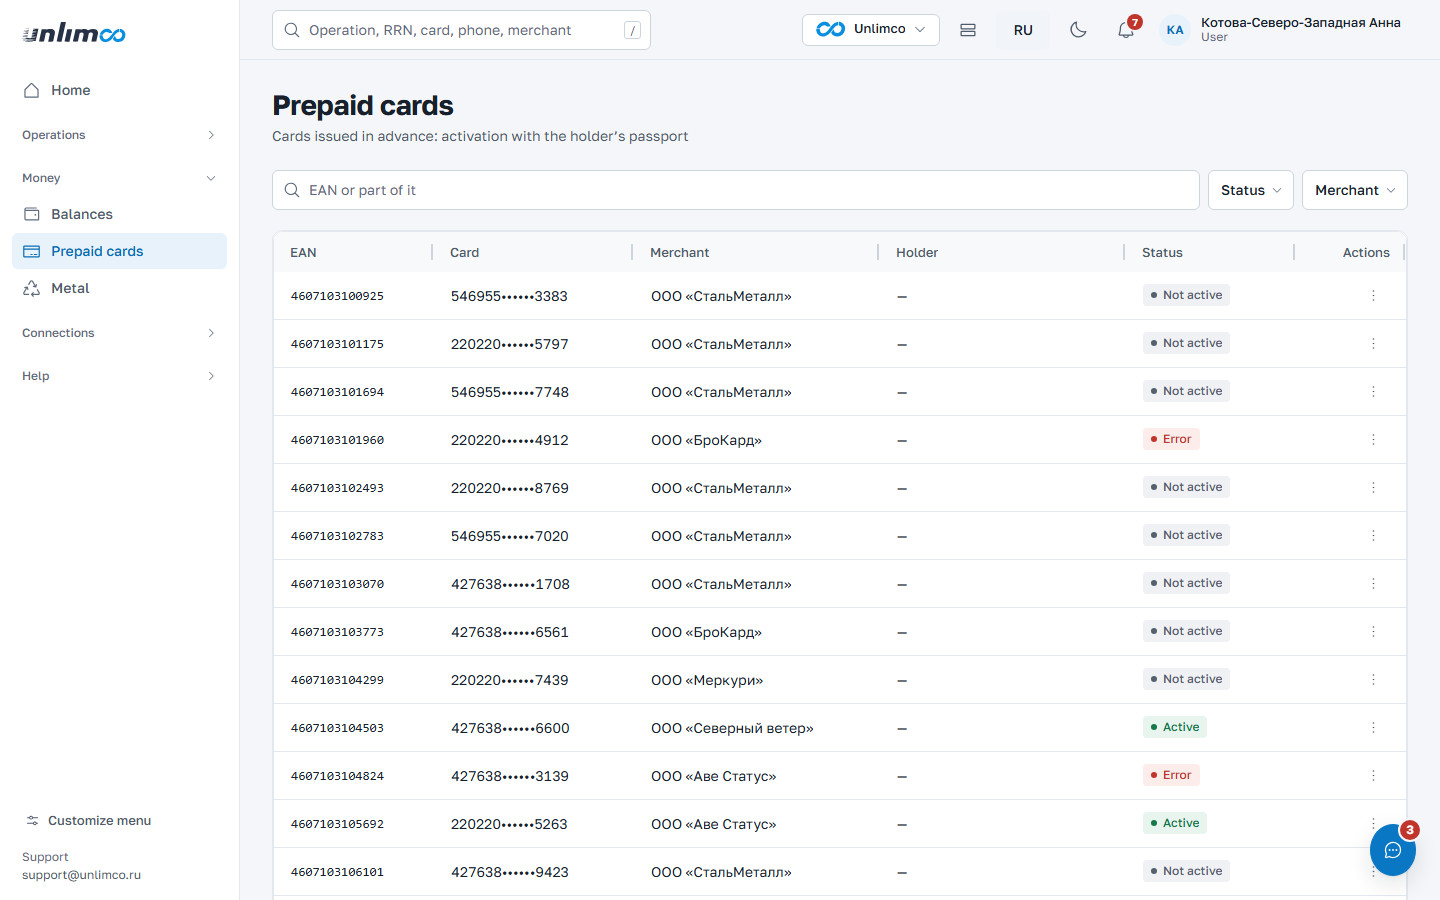Click the EAN search magnifier icon
Screen dimensions: 1440x900
tap(292, 190)
